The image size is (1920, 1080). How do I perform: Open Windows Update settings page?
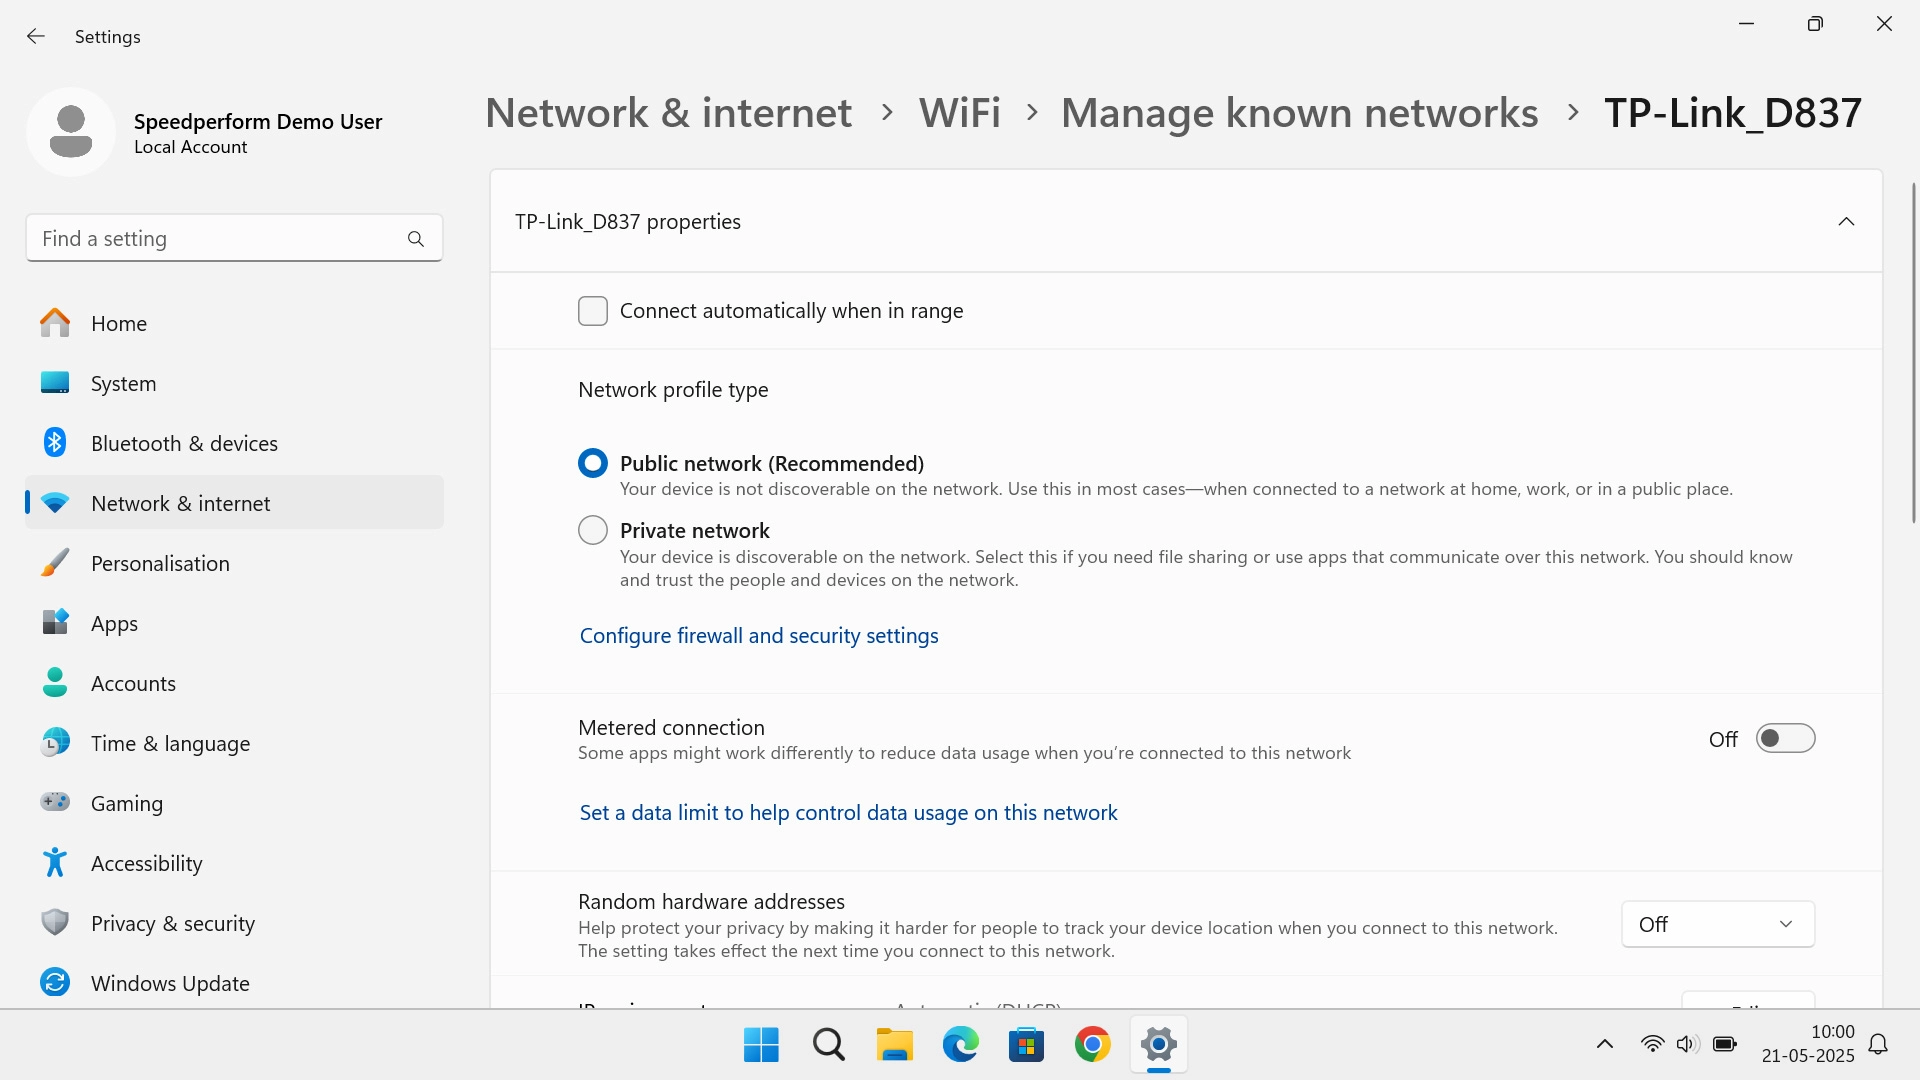pyautogui.click(x=170, y=983)
